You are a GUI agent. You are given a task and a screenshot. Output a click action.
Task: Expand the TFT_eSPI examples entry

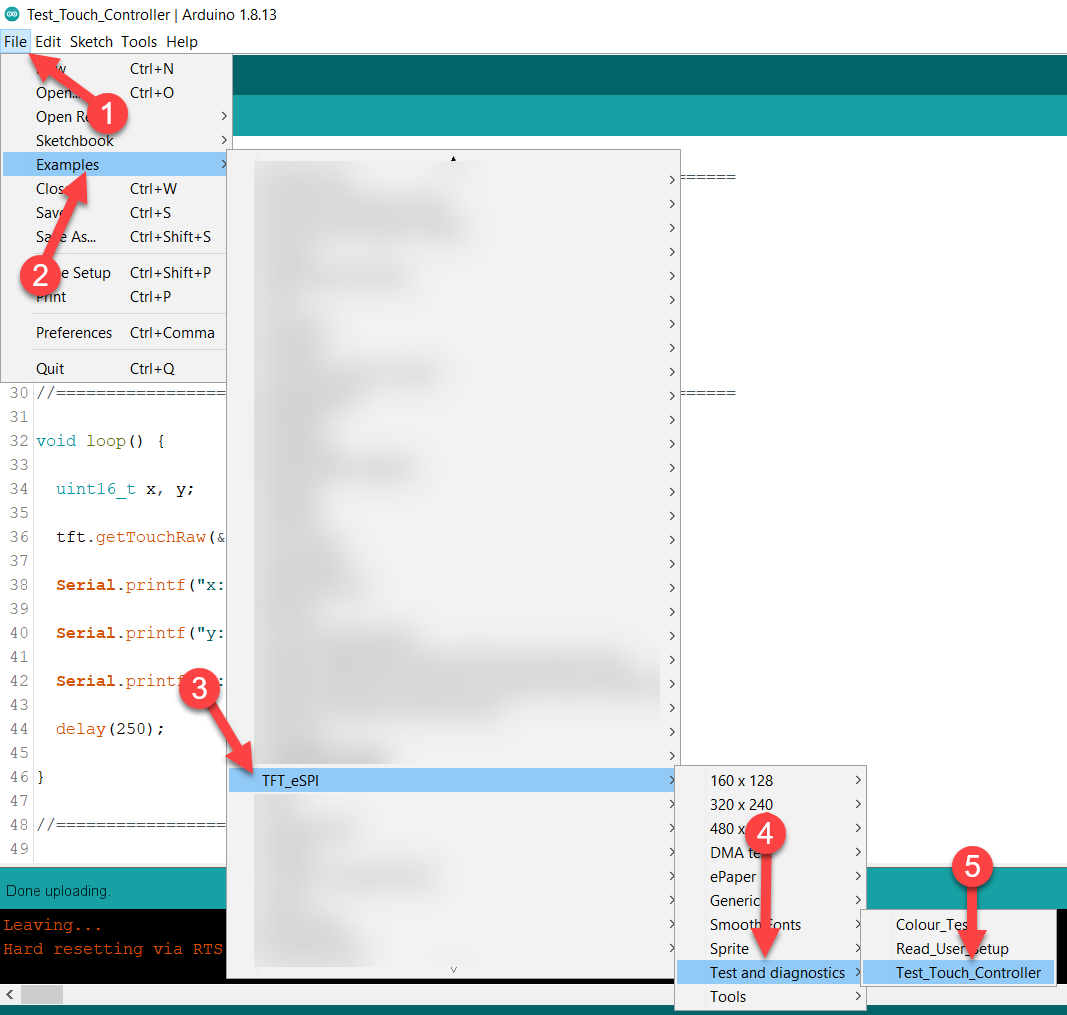(x=453, y=780)
